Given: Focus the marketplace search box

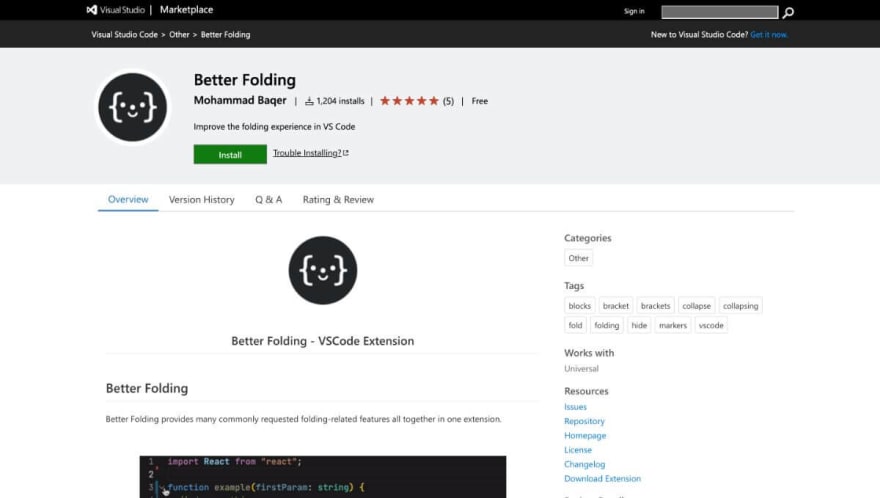Looking at the screenshot, I should (719, 12).
